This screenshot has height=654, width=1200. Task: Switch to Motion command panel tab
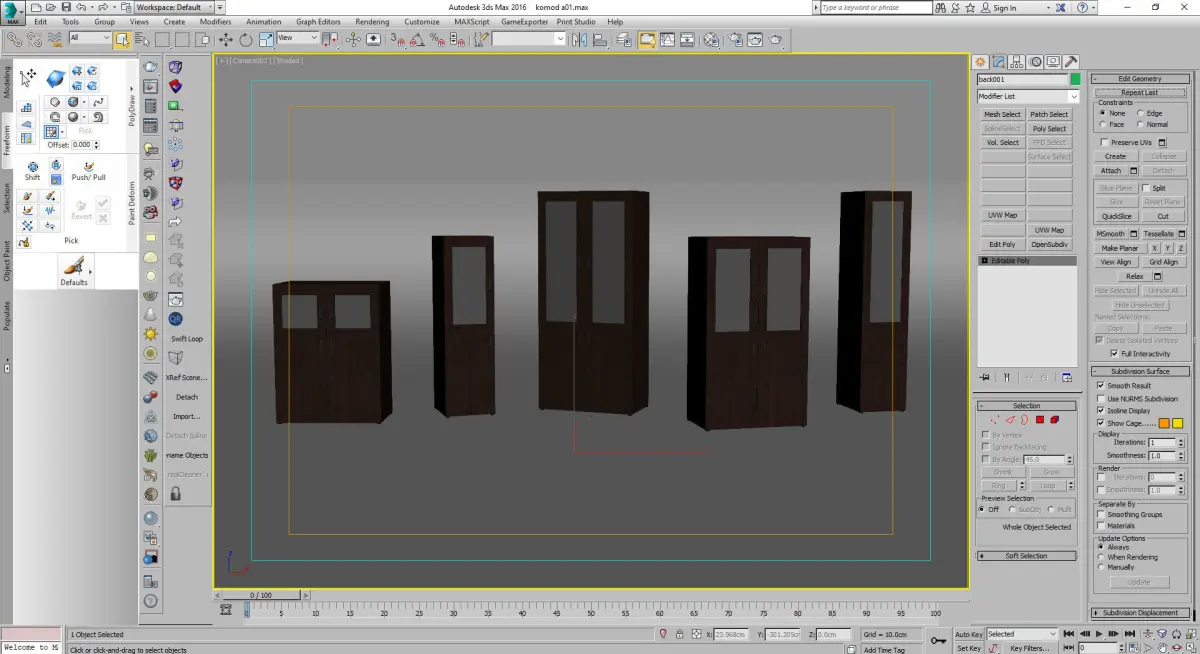(x=1037, y=61)
